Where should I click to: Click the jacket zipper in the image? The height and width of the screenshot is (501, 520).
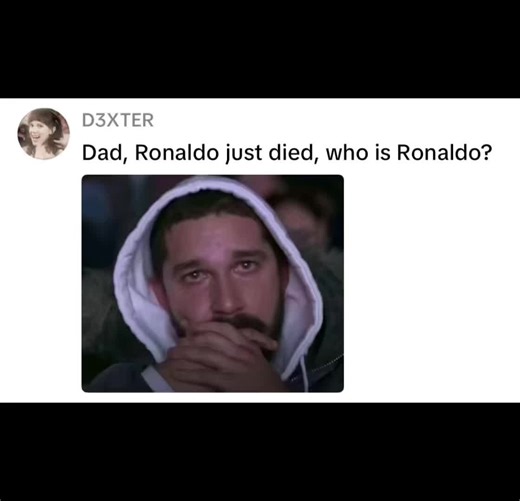point(325,365)
